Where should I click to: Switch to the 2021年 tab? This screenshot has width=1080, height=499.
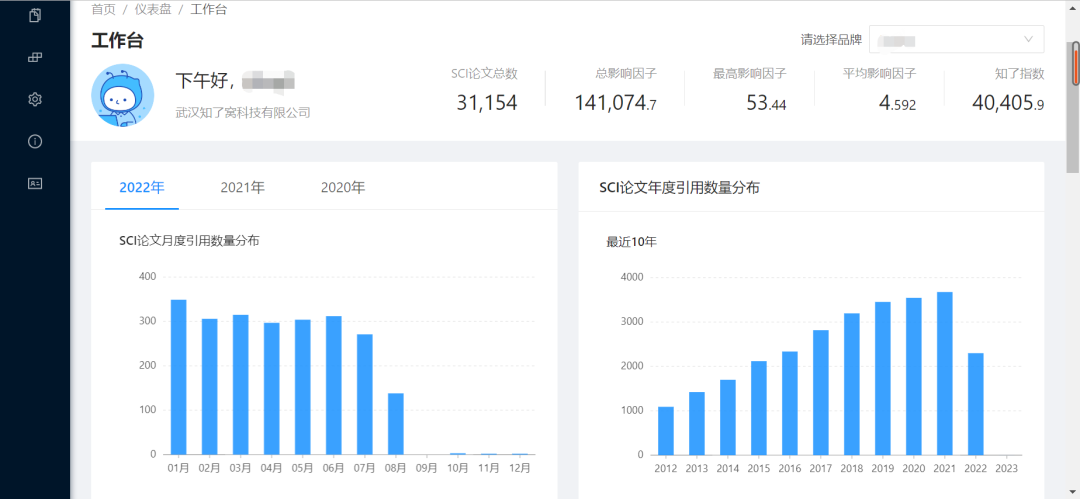pos(243,187)
